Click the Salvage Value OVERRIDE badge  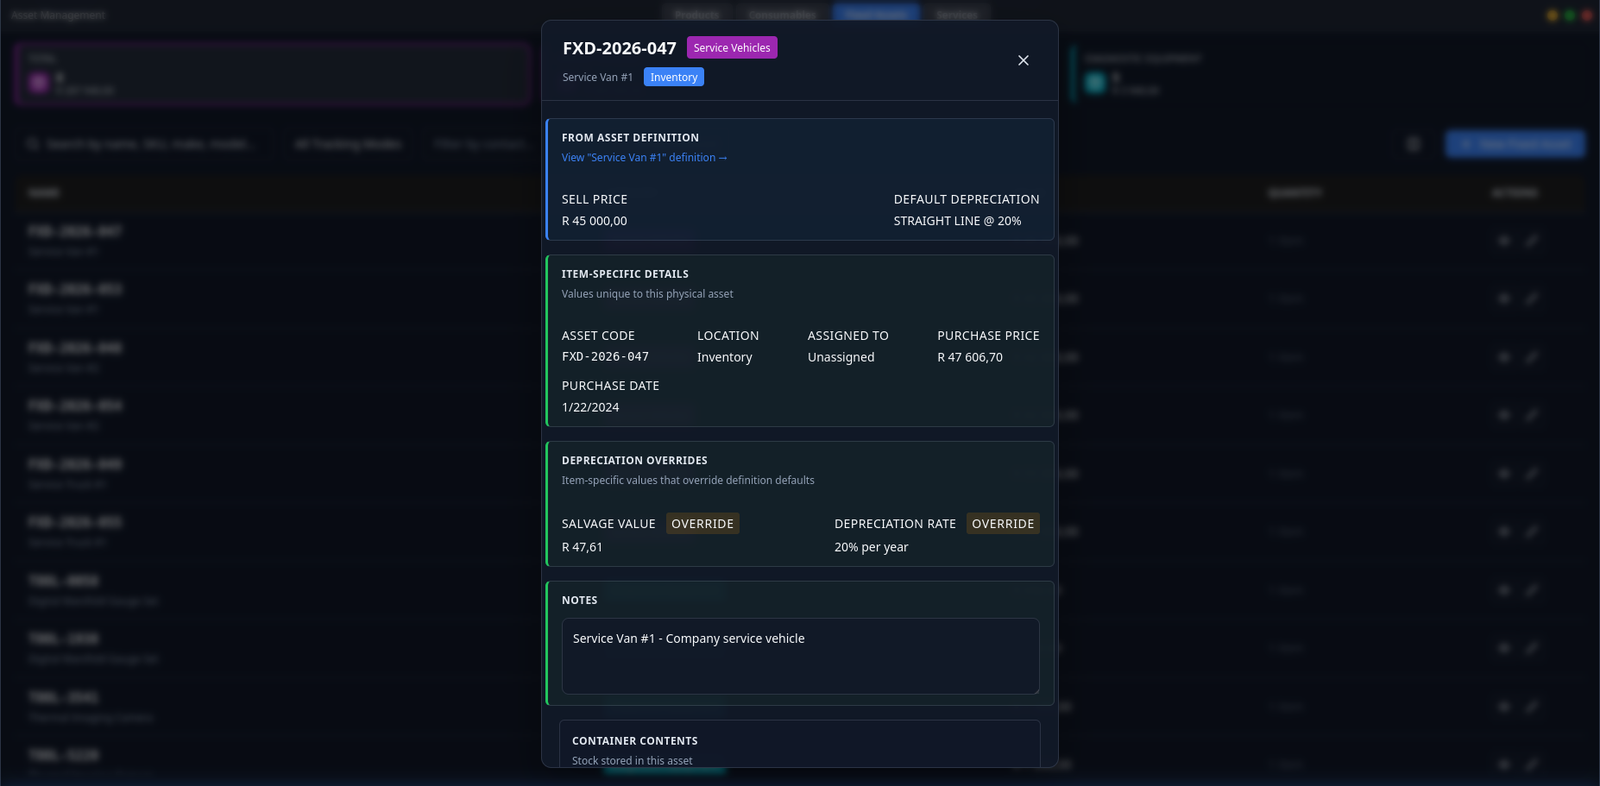click(x=702, y=524)
